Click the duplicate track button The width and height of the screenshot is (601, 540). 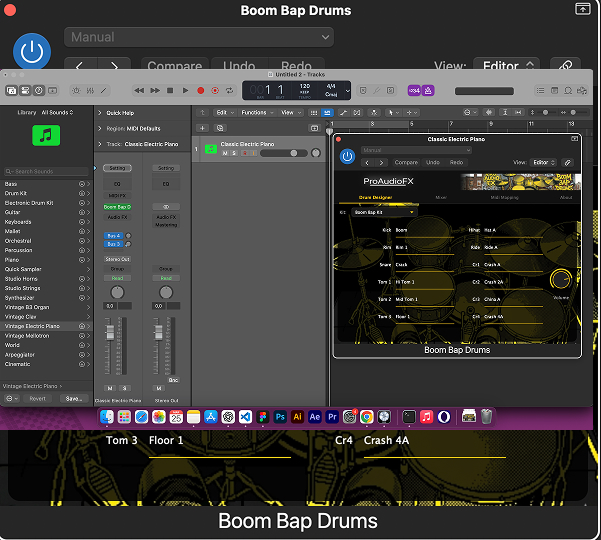[220, 128]
